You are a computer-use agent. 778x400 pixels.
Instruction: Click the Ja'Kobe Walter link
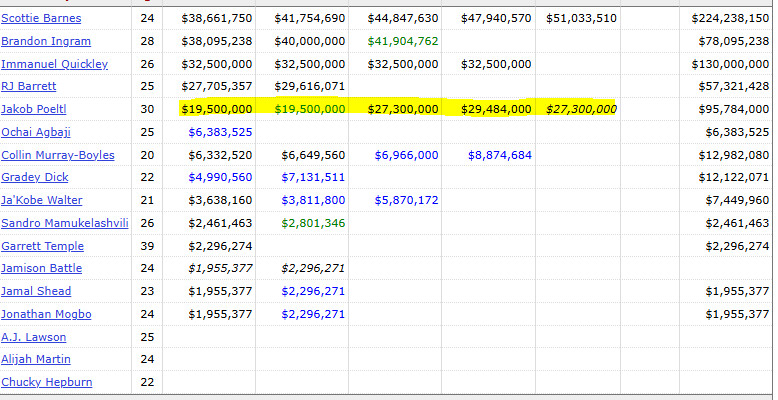point(42,200)
